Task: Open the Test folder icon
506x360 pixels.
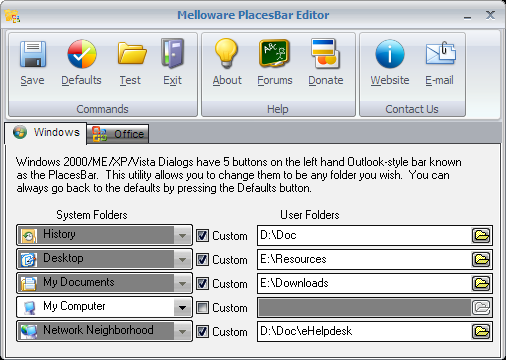Action: (x=132, y=53)
